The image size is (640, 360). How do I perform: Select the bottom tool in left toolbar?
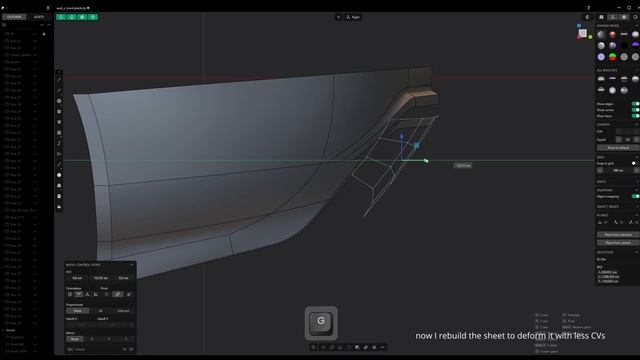(x=59, y=207)
